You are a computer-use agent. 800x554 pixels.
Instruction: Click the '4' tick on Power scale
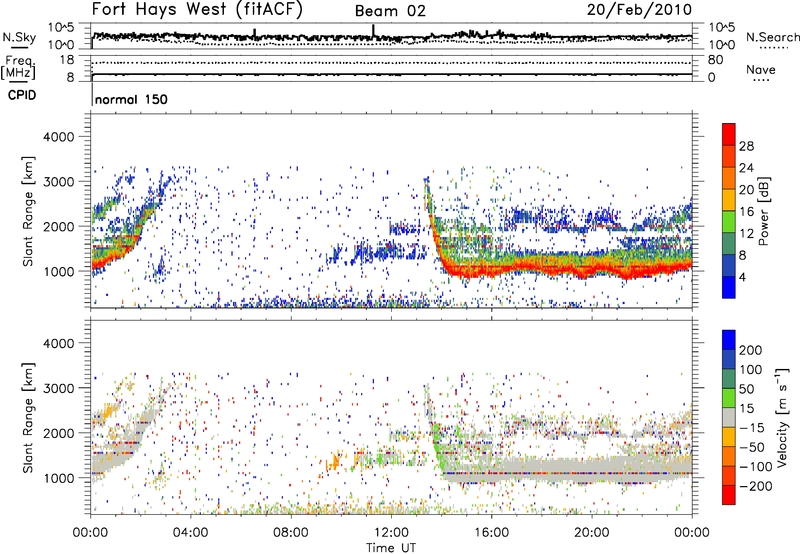click(x=743, y=277)
